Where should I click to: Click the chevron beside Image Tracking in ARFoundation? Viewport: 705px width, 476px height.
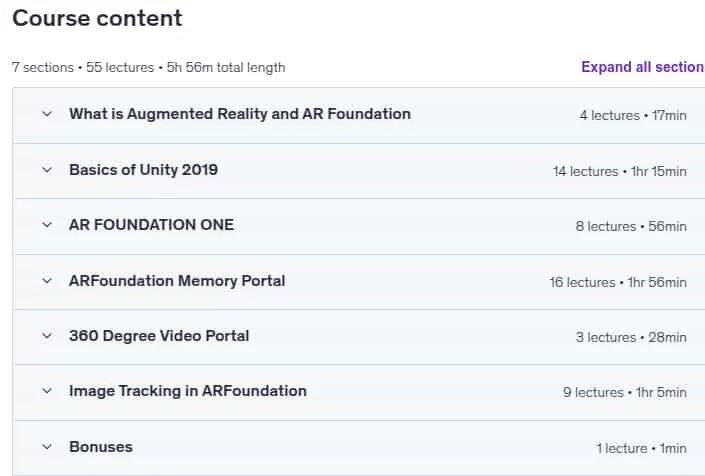[47, 391]
